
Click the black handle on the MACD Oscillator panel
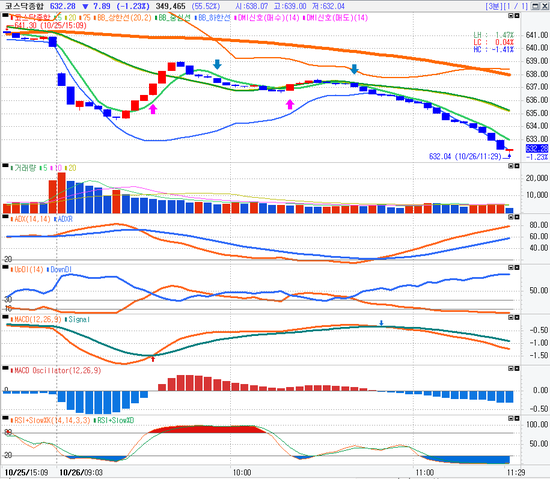5,368
